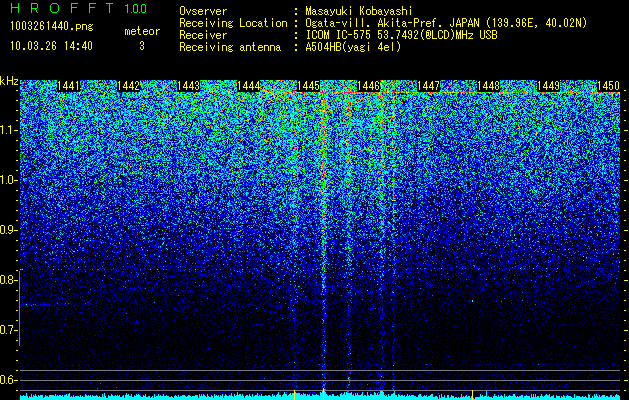
Task: Click the 1447 time marker
Action: 428,86
